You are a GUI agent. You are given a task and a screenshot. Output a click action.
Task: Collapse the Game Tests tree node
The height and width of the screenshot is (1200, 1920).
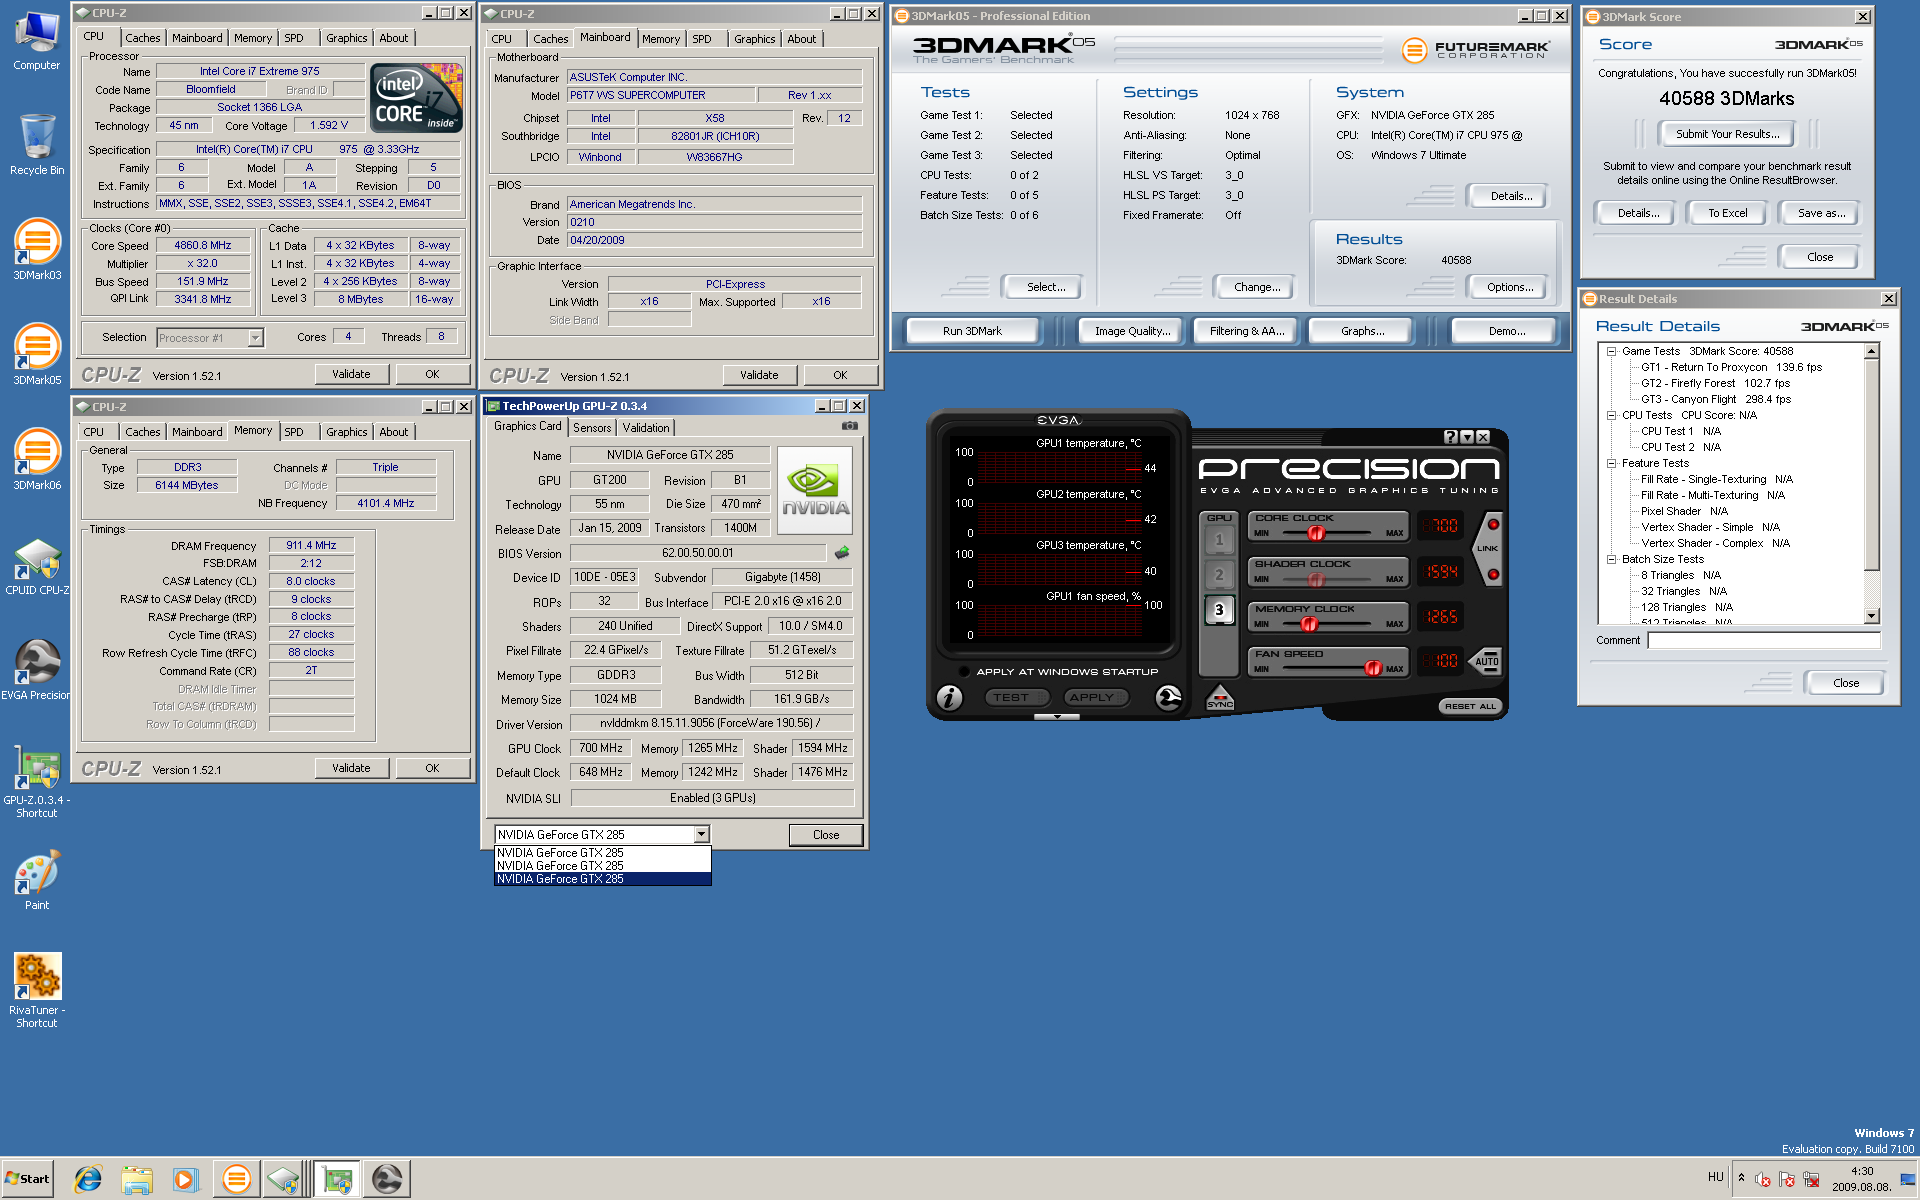[x=1611, y=351]
